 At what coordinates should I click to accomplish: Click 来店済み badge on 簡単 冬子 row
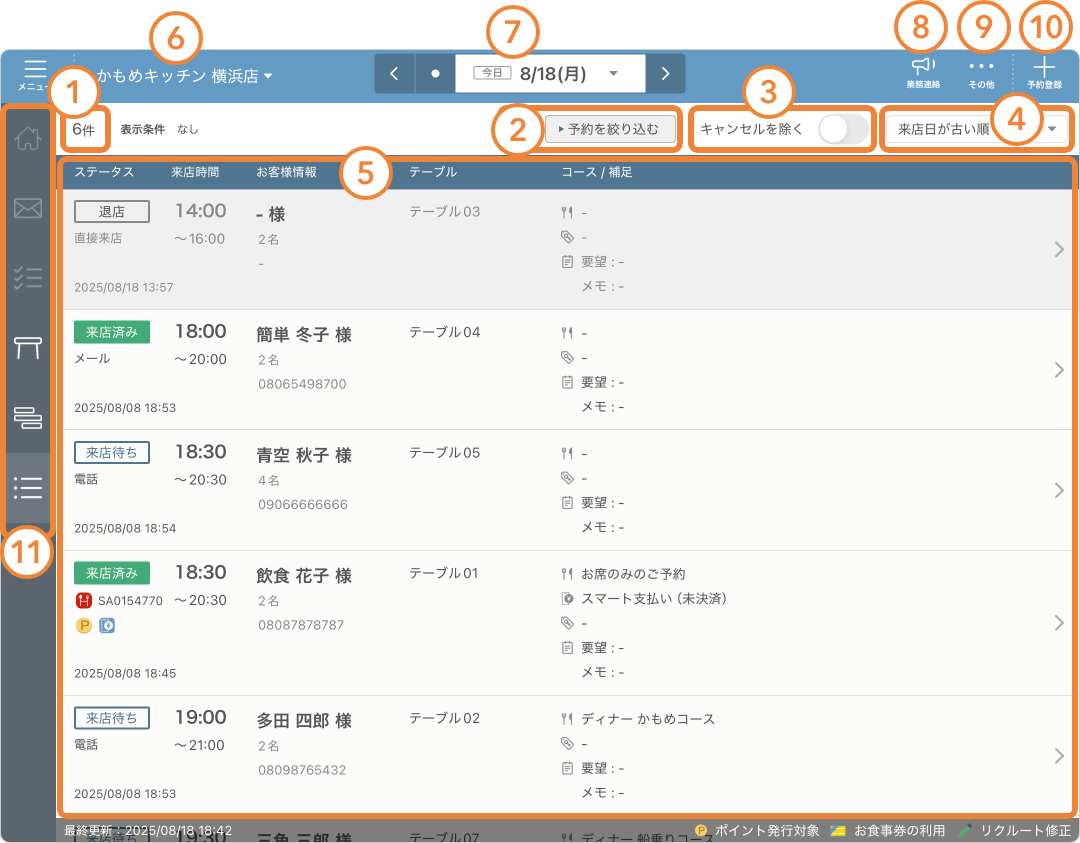click(112, 332)
